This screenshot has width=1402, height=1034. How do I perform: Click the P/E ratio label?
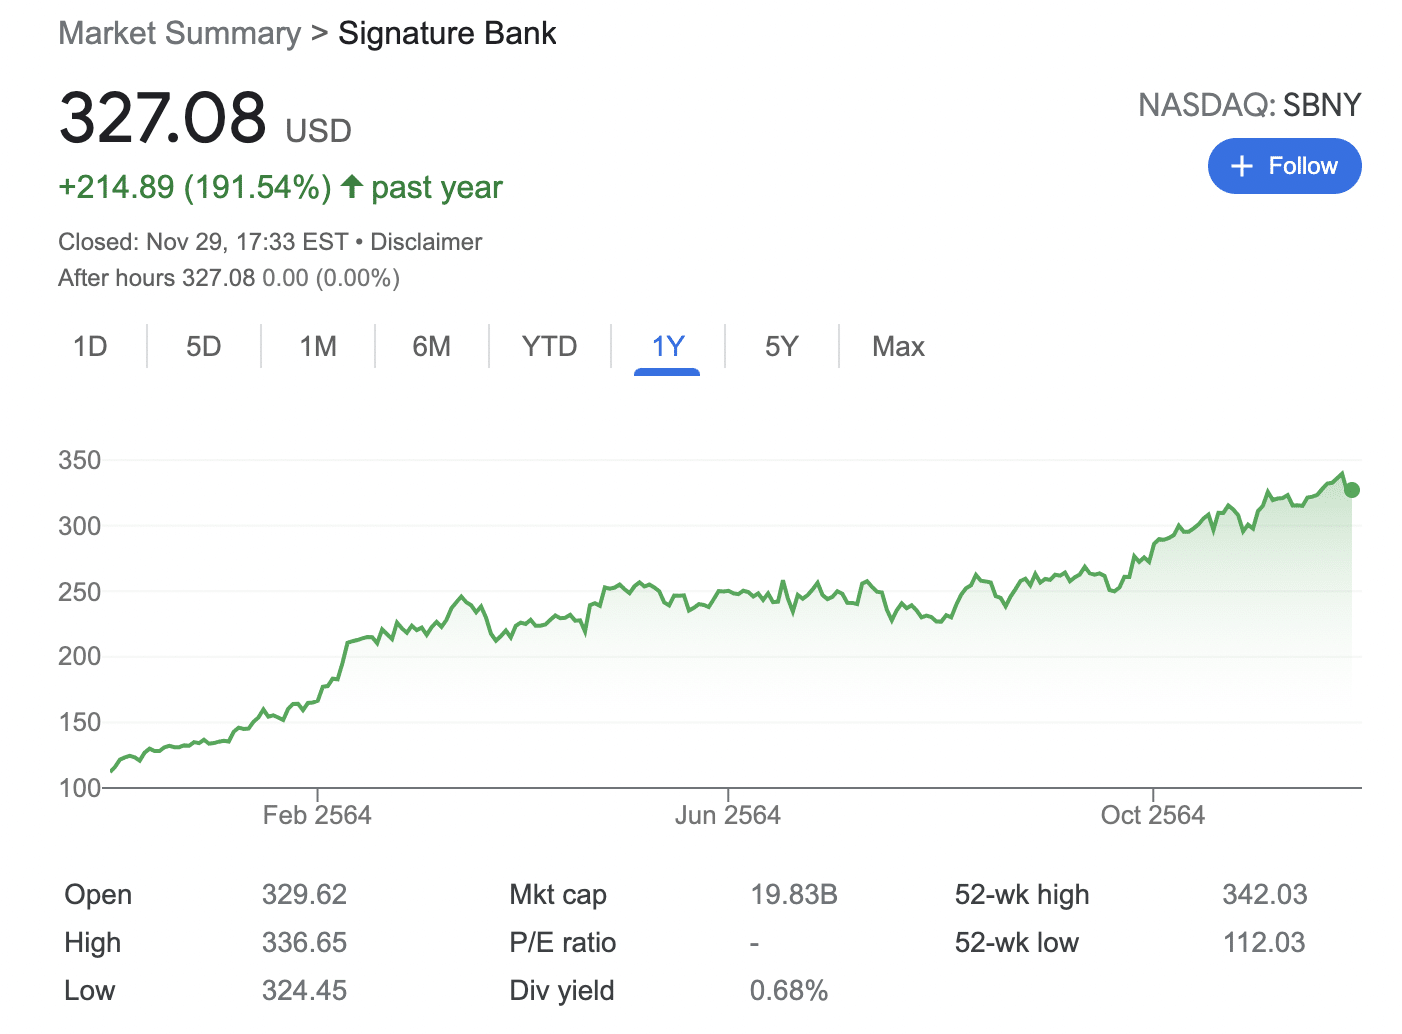click(x=563, y=942)
